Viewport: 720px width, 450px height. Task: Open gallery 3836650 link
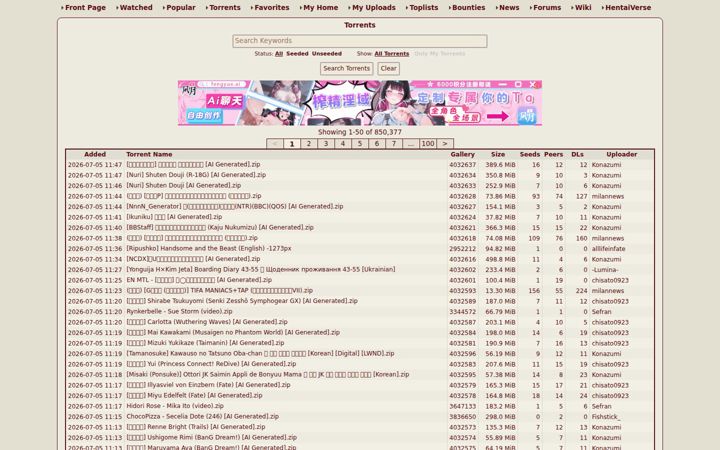pos(462,416)
